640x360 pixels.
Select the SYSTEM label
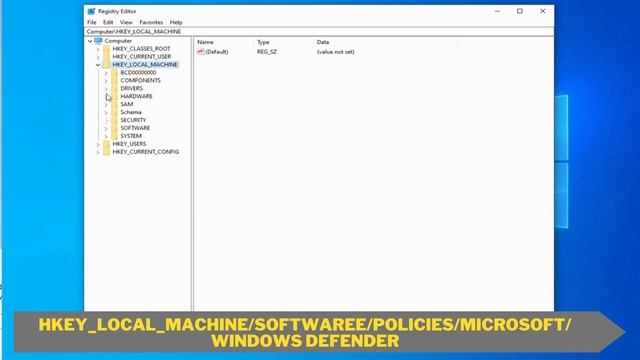pos(131,136)
